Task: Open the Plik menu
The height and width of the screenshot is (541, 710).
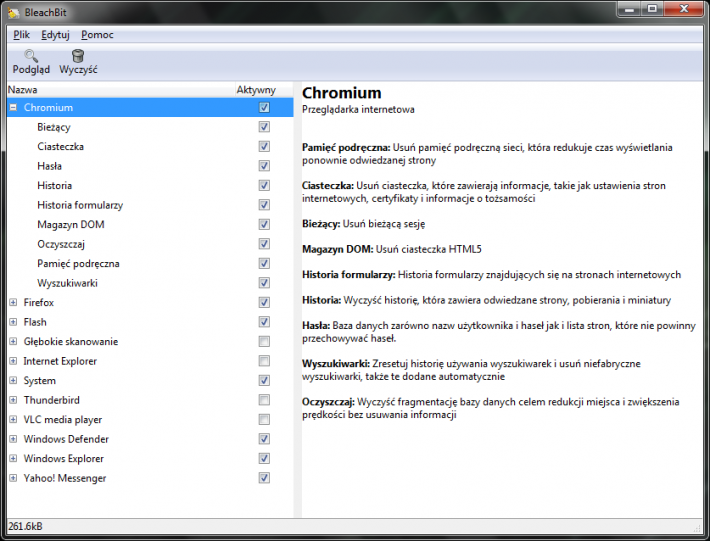Action: (21, 35)
